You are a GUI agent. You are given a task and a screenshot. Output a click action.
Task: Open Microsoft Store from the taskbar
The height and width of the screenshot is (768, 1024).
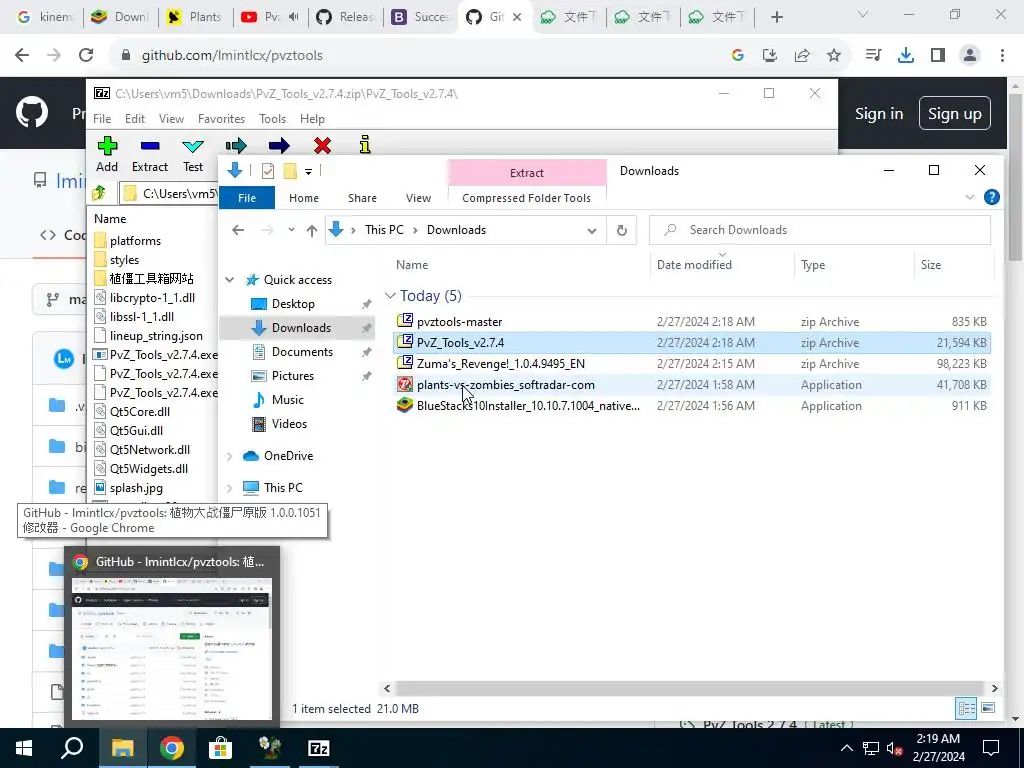[220, 748]
